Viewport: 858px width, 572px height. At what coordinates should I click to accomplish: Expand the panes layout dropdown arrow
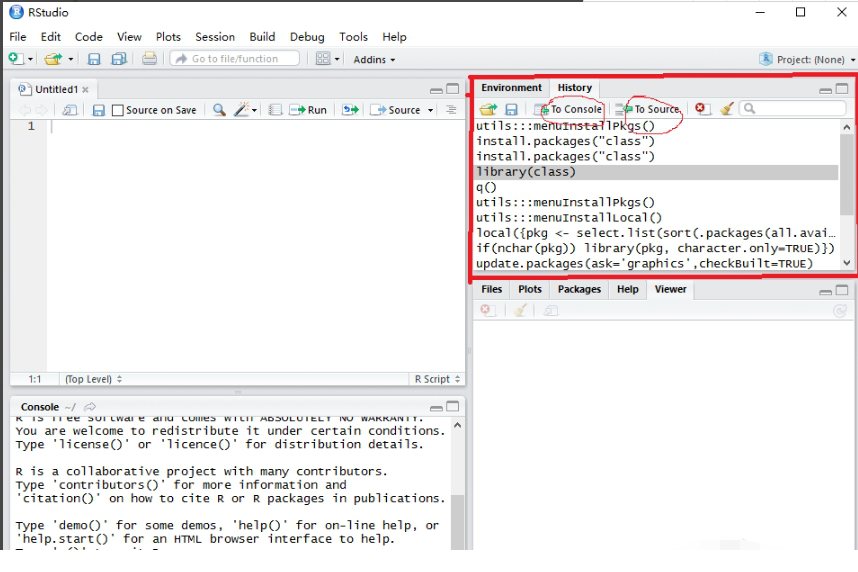click(x=337, y=59)
